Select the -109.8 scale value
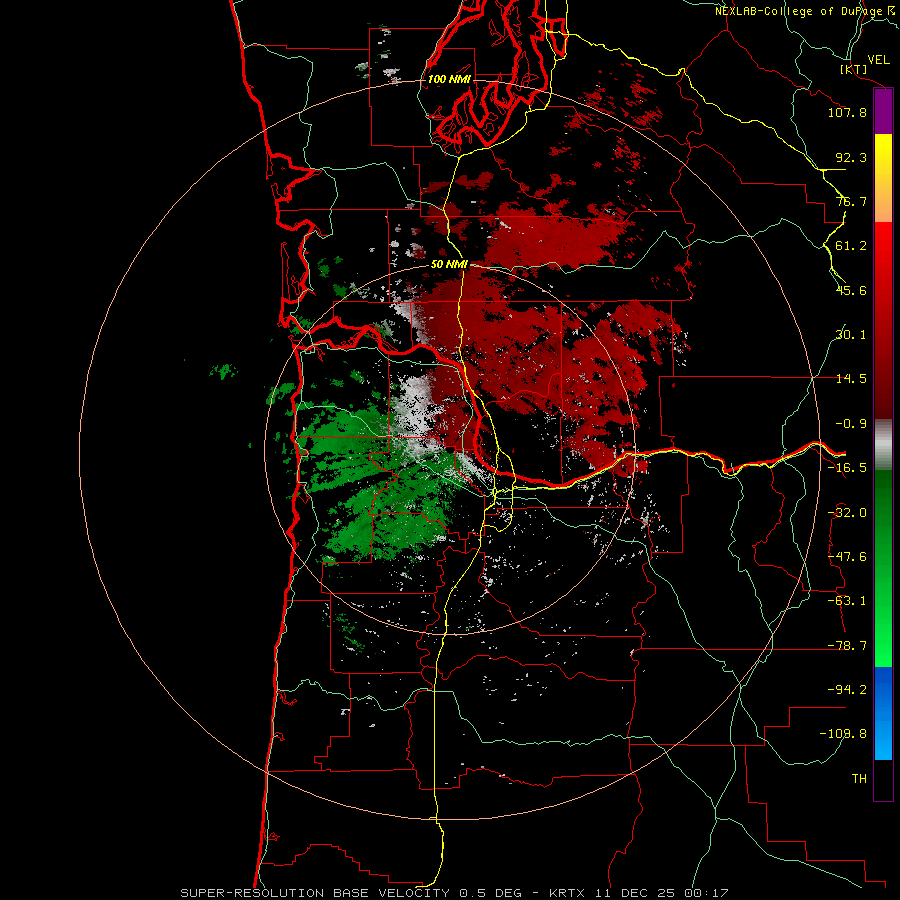Viewport: 900px width, 900px height. coord(843,734)
